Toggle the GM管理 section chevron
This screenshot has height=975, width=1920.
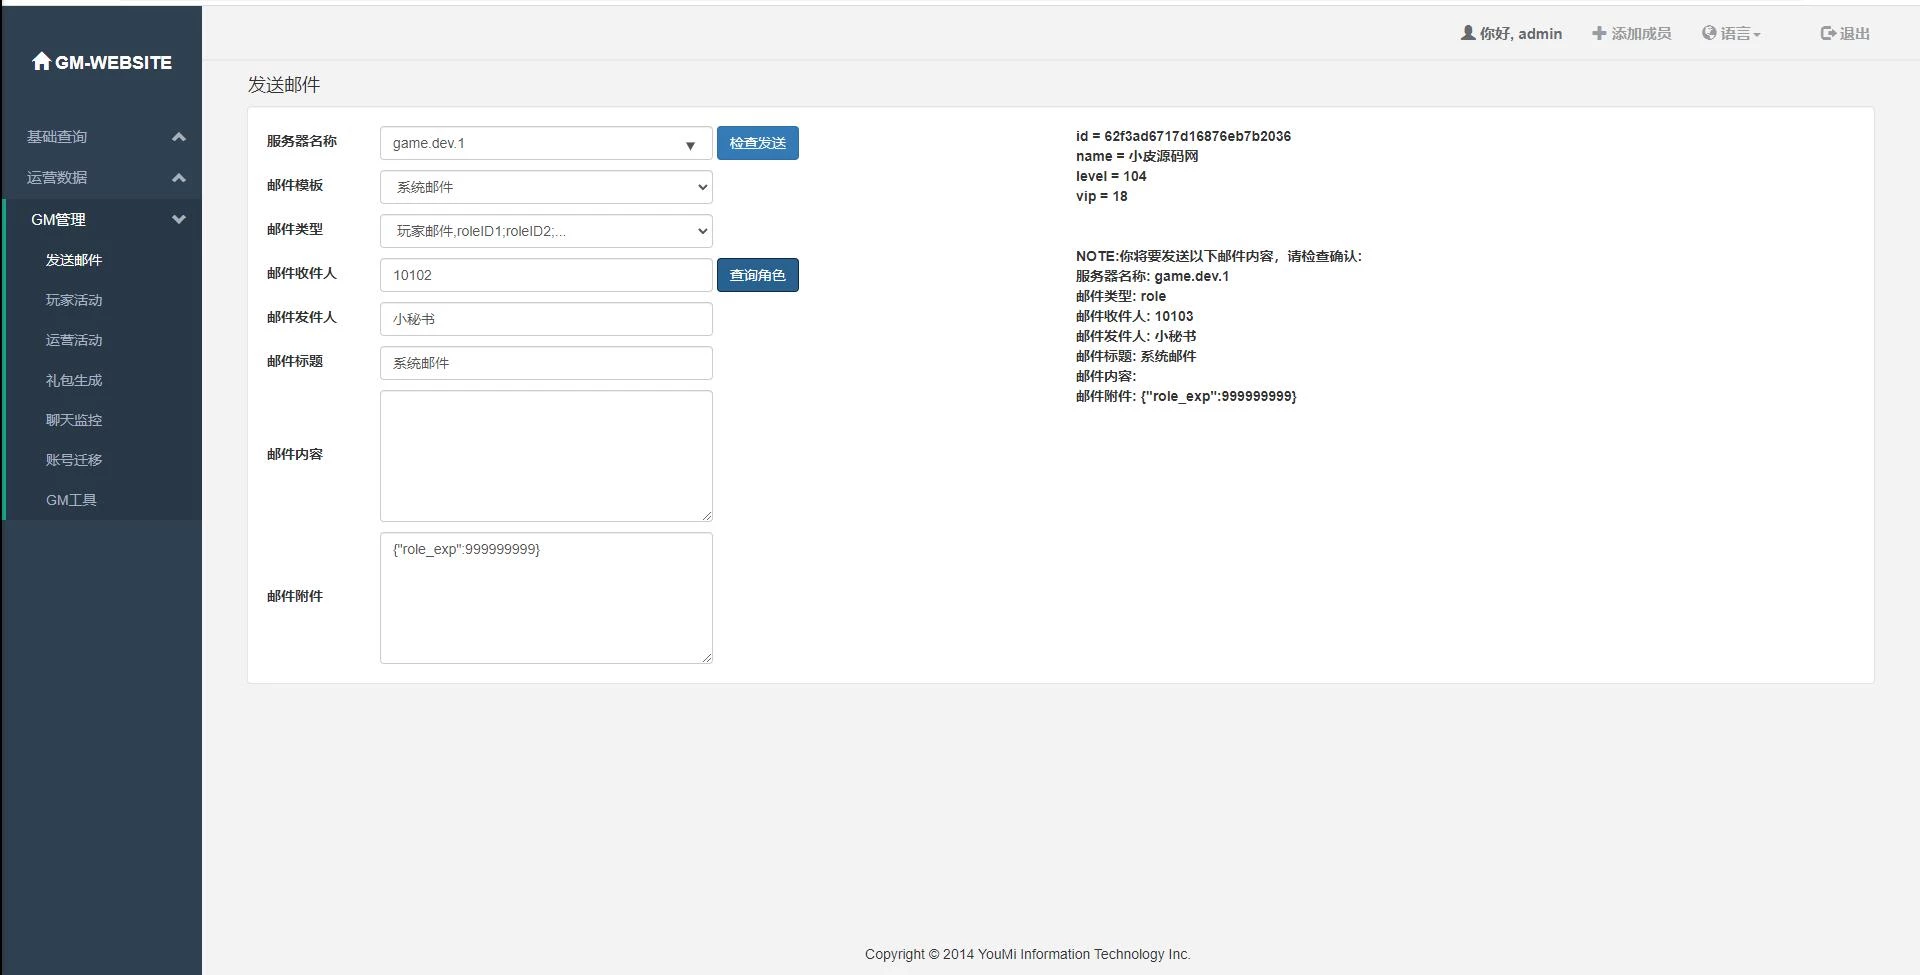178,220
